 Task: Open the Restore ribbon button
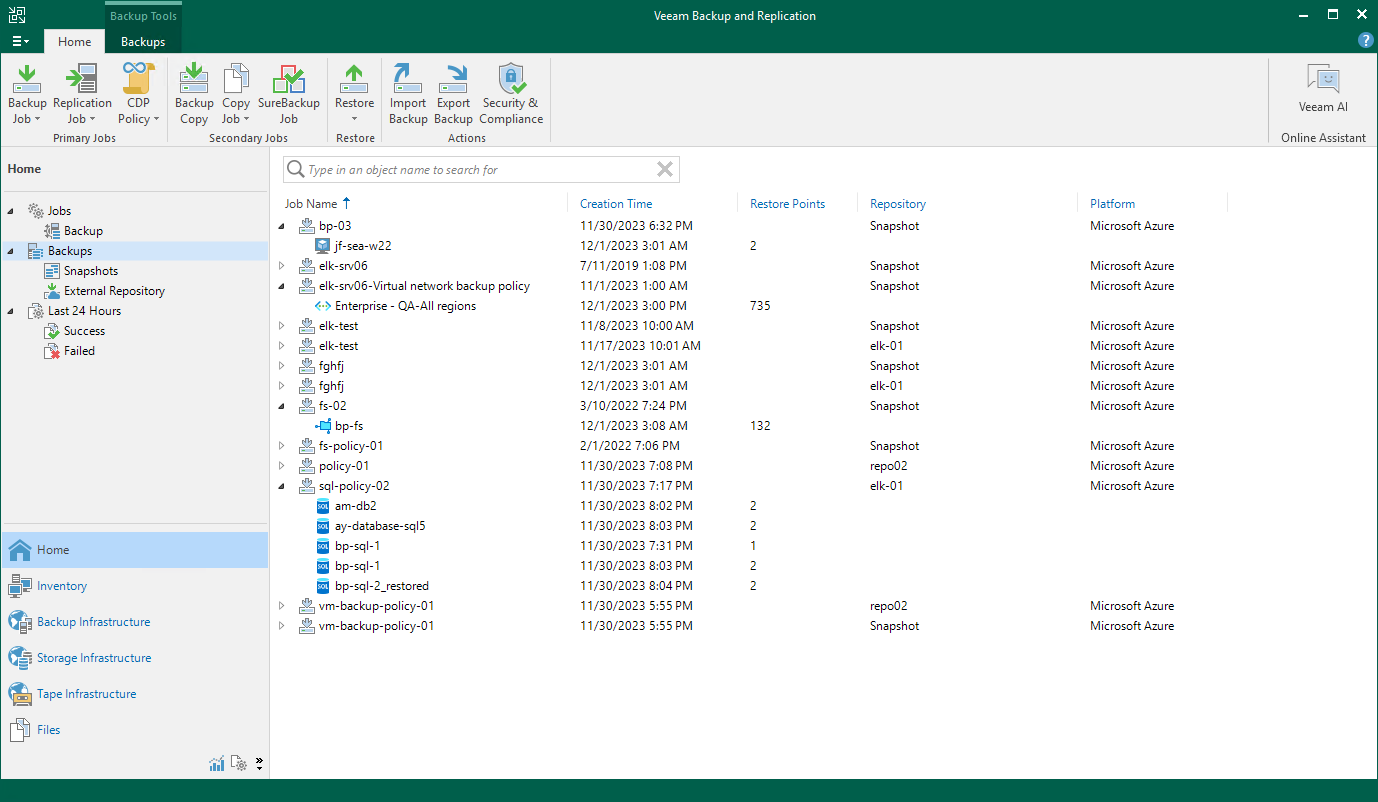pyautogui.click(x=354, y=93)
